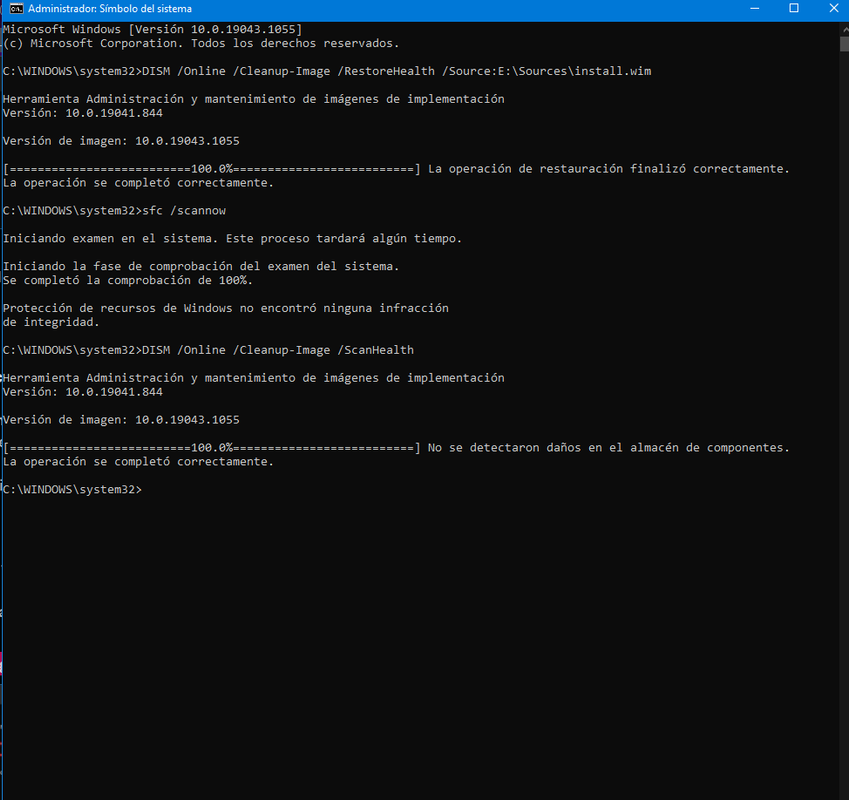Click the first 100.0% progress bar

click(212, 168)
